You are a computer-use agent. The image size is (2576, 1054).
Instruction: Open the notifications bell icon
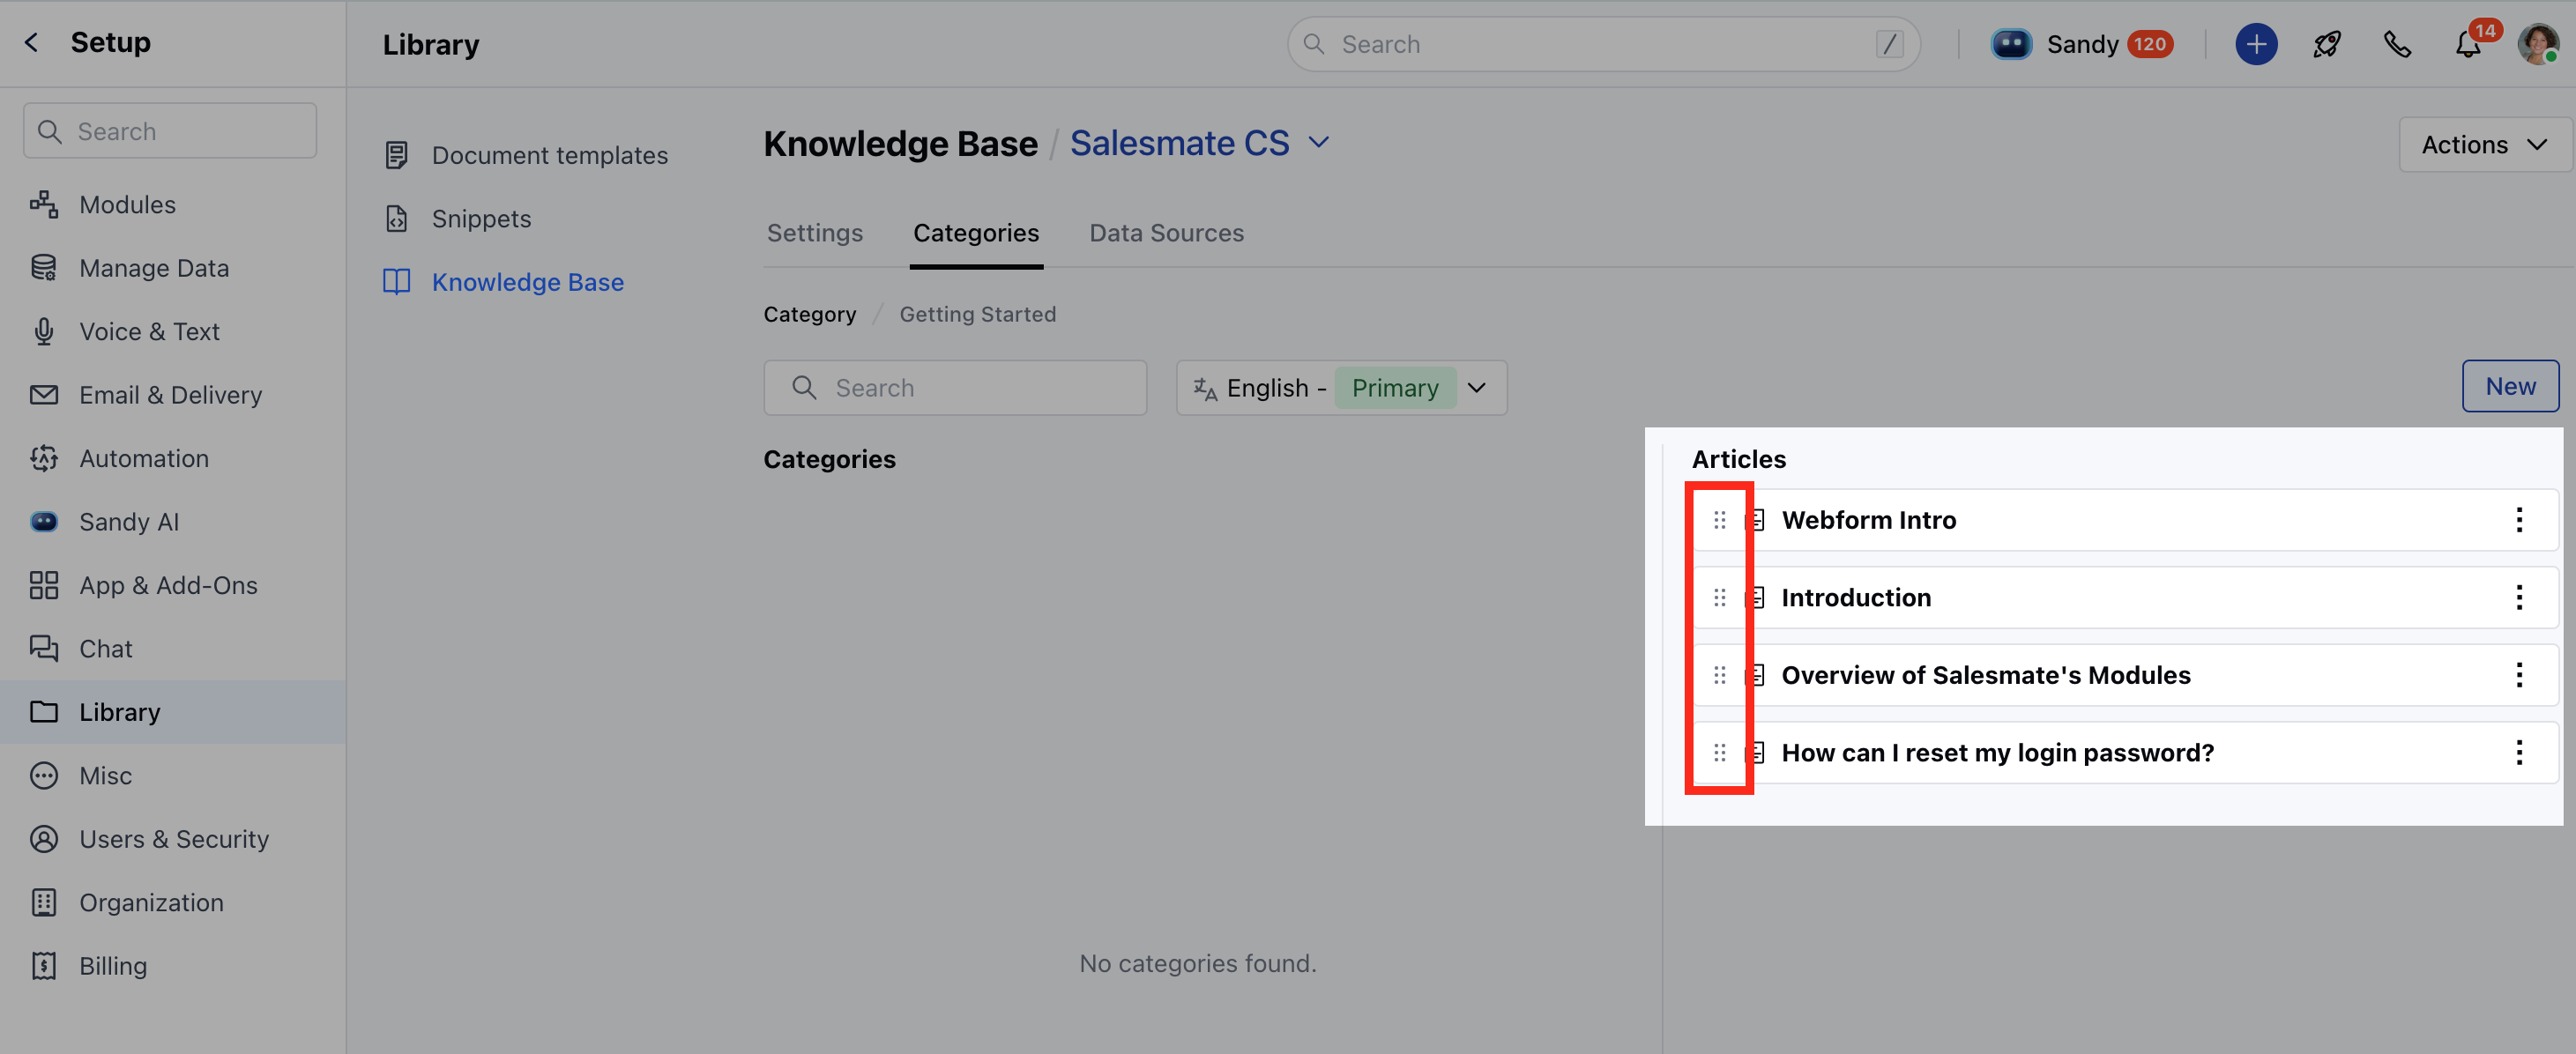coord(2467,45)
